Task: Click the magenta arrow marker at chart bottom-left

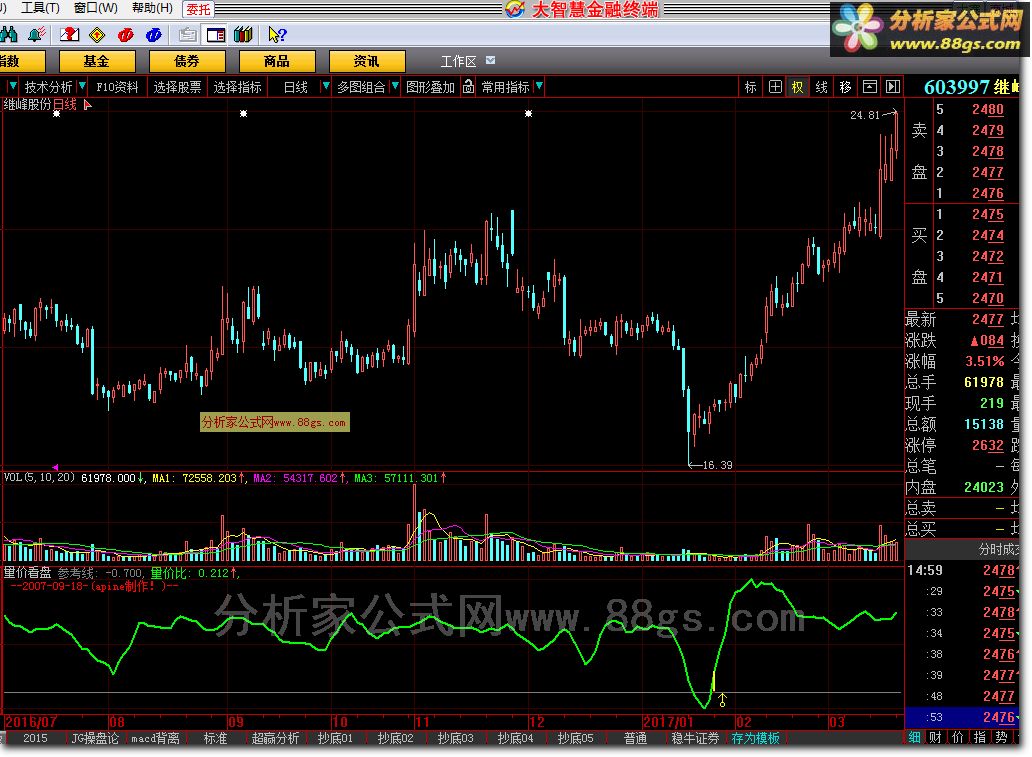Action: 55,467
